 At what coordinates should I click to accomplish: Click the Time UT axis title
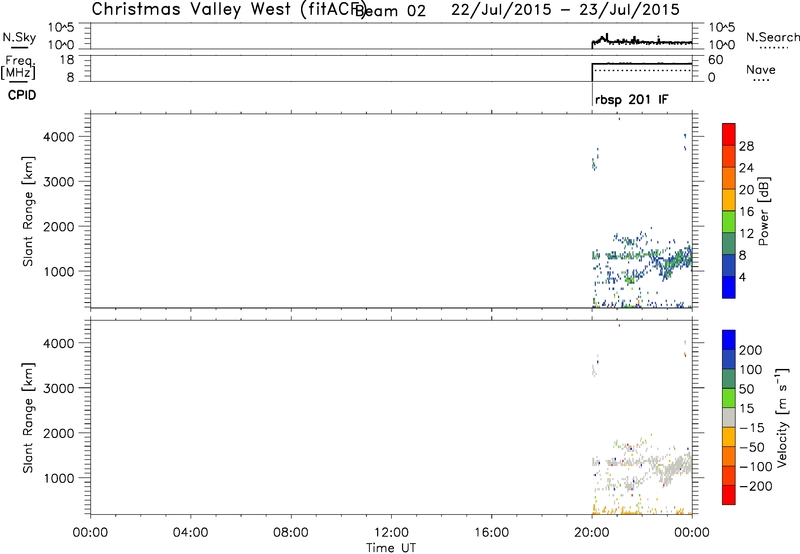pyautogui.click(x=391, y=548)
